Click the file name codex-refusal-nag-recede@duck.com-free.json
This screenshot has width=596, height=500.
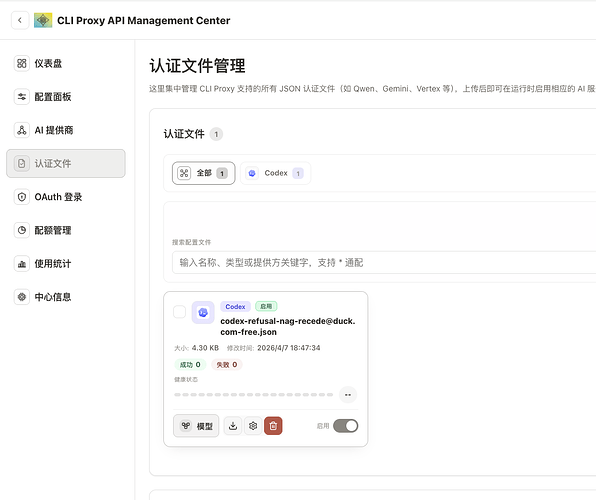point(288,327)
